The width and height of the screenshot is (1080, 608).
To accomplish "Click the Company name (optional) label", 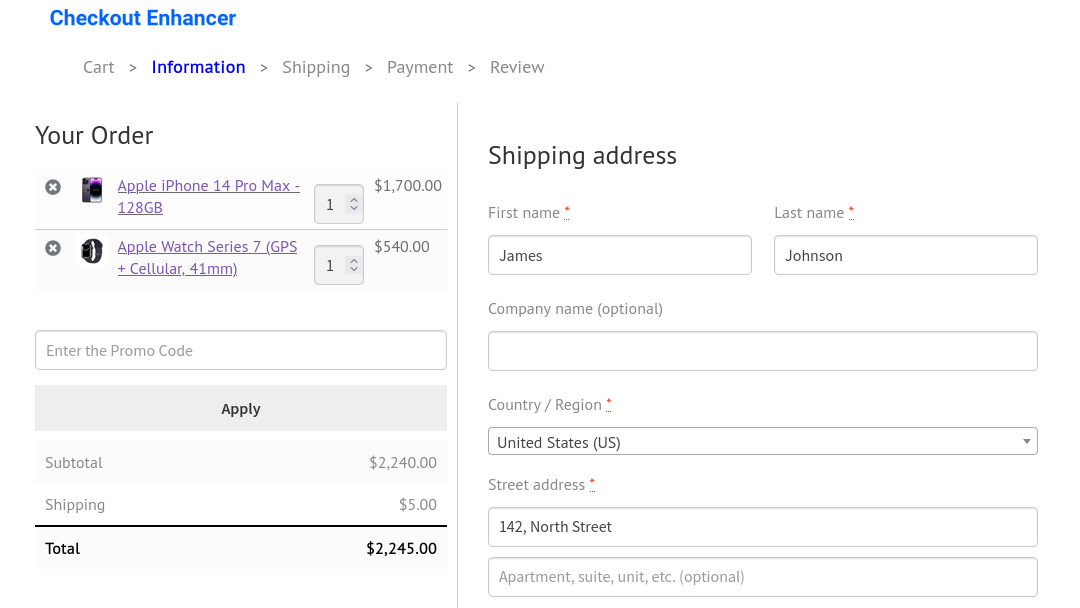I will tap(576, 309).
